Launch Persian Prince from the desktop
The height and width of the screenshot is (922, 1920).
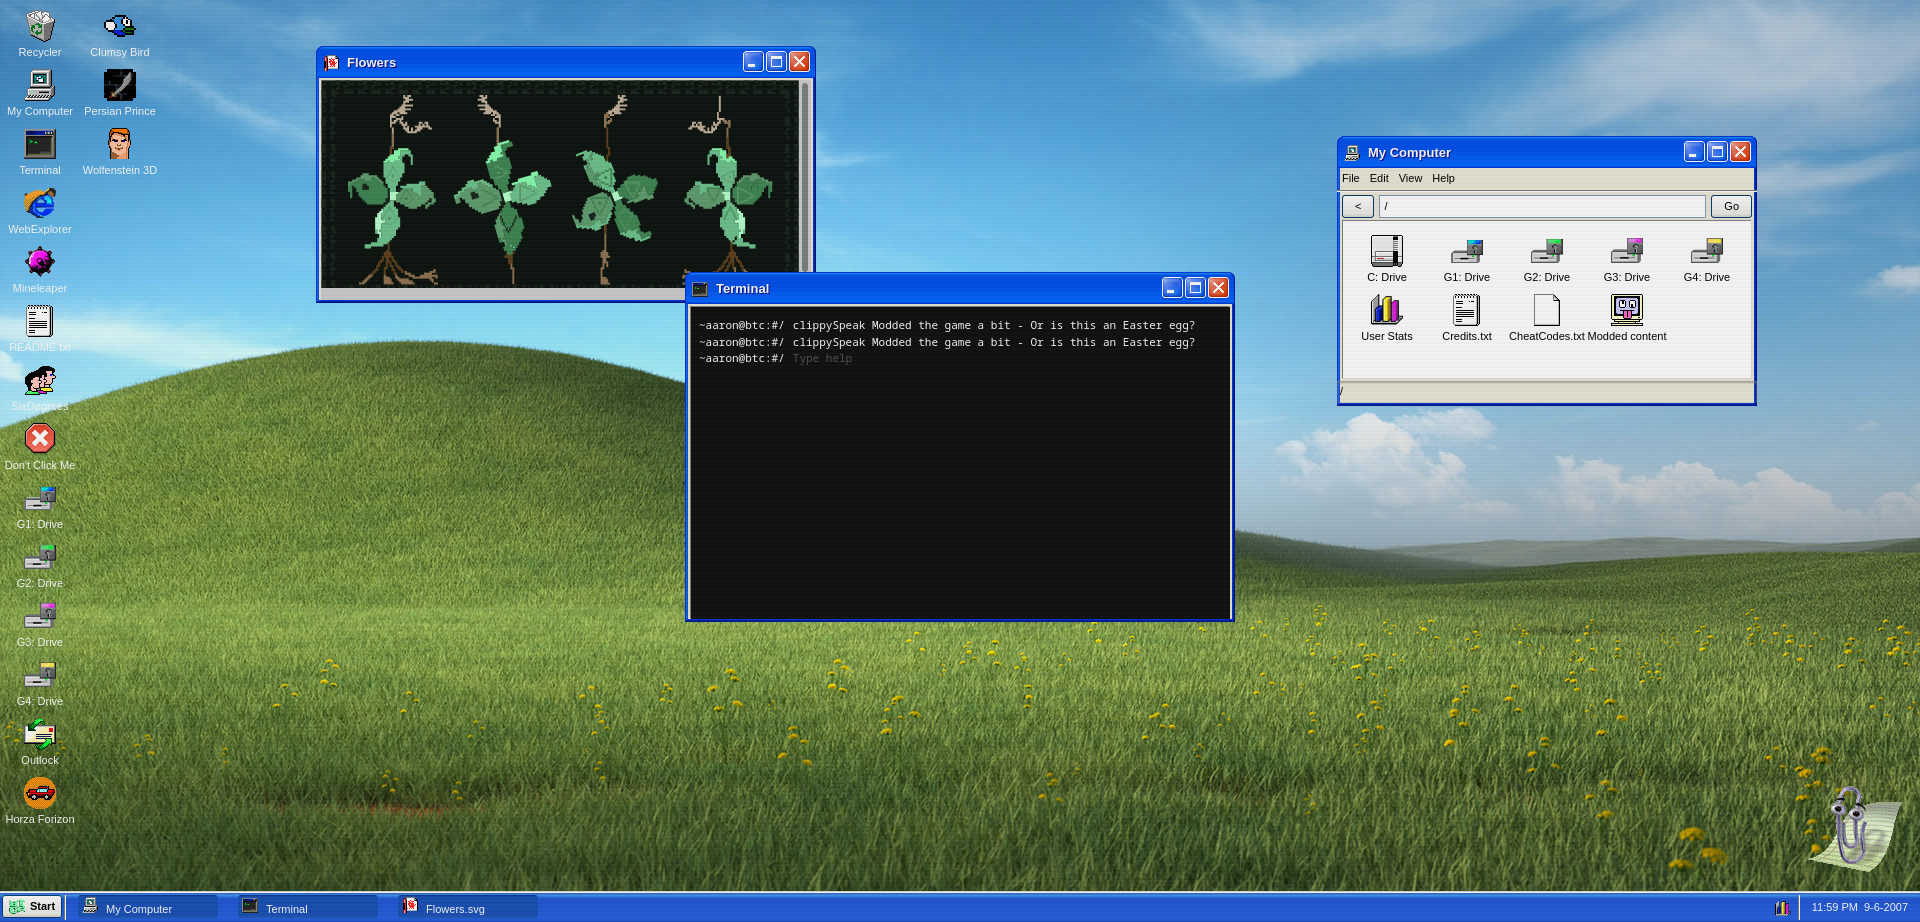click(x=120, y=93)
